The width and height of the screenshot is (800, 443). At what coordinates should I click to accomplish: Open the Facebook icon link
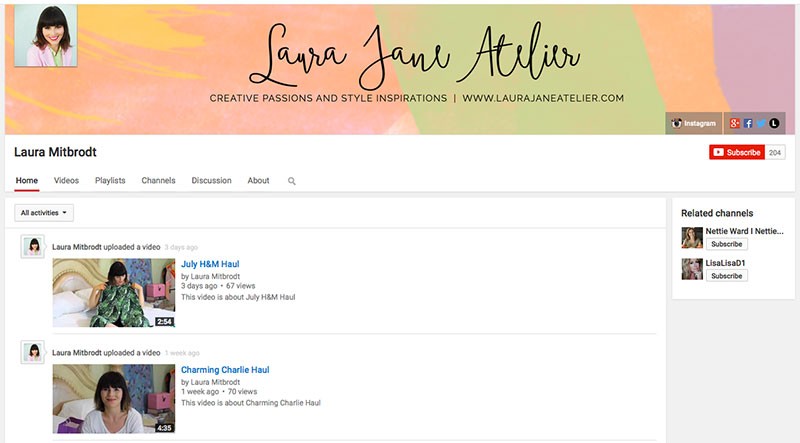748,123
